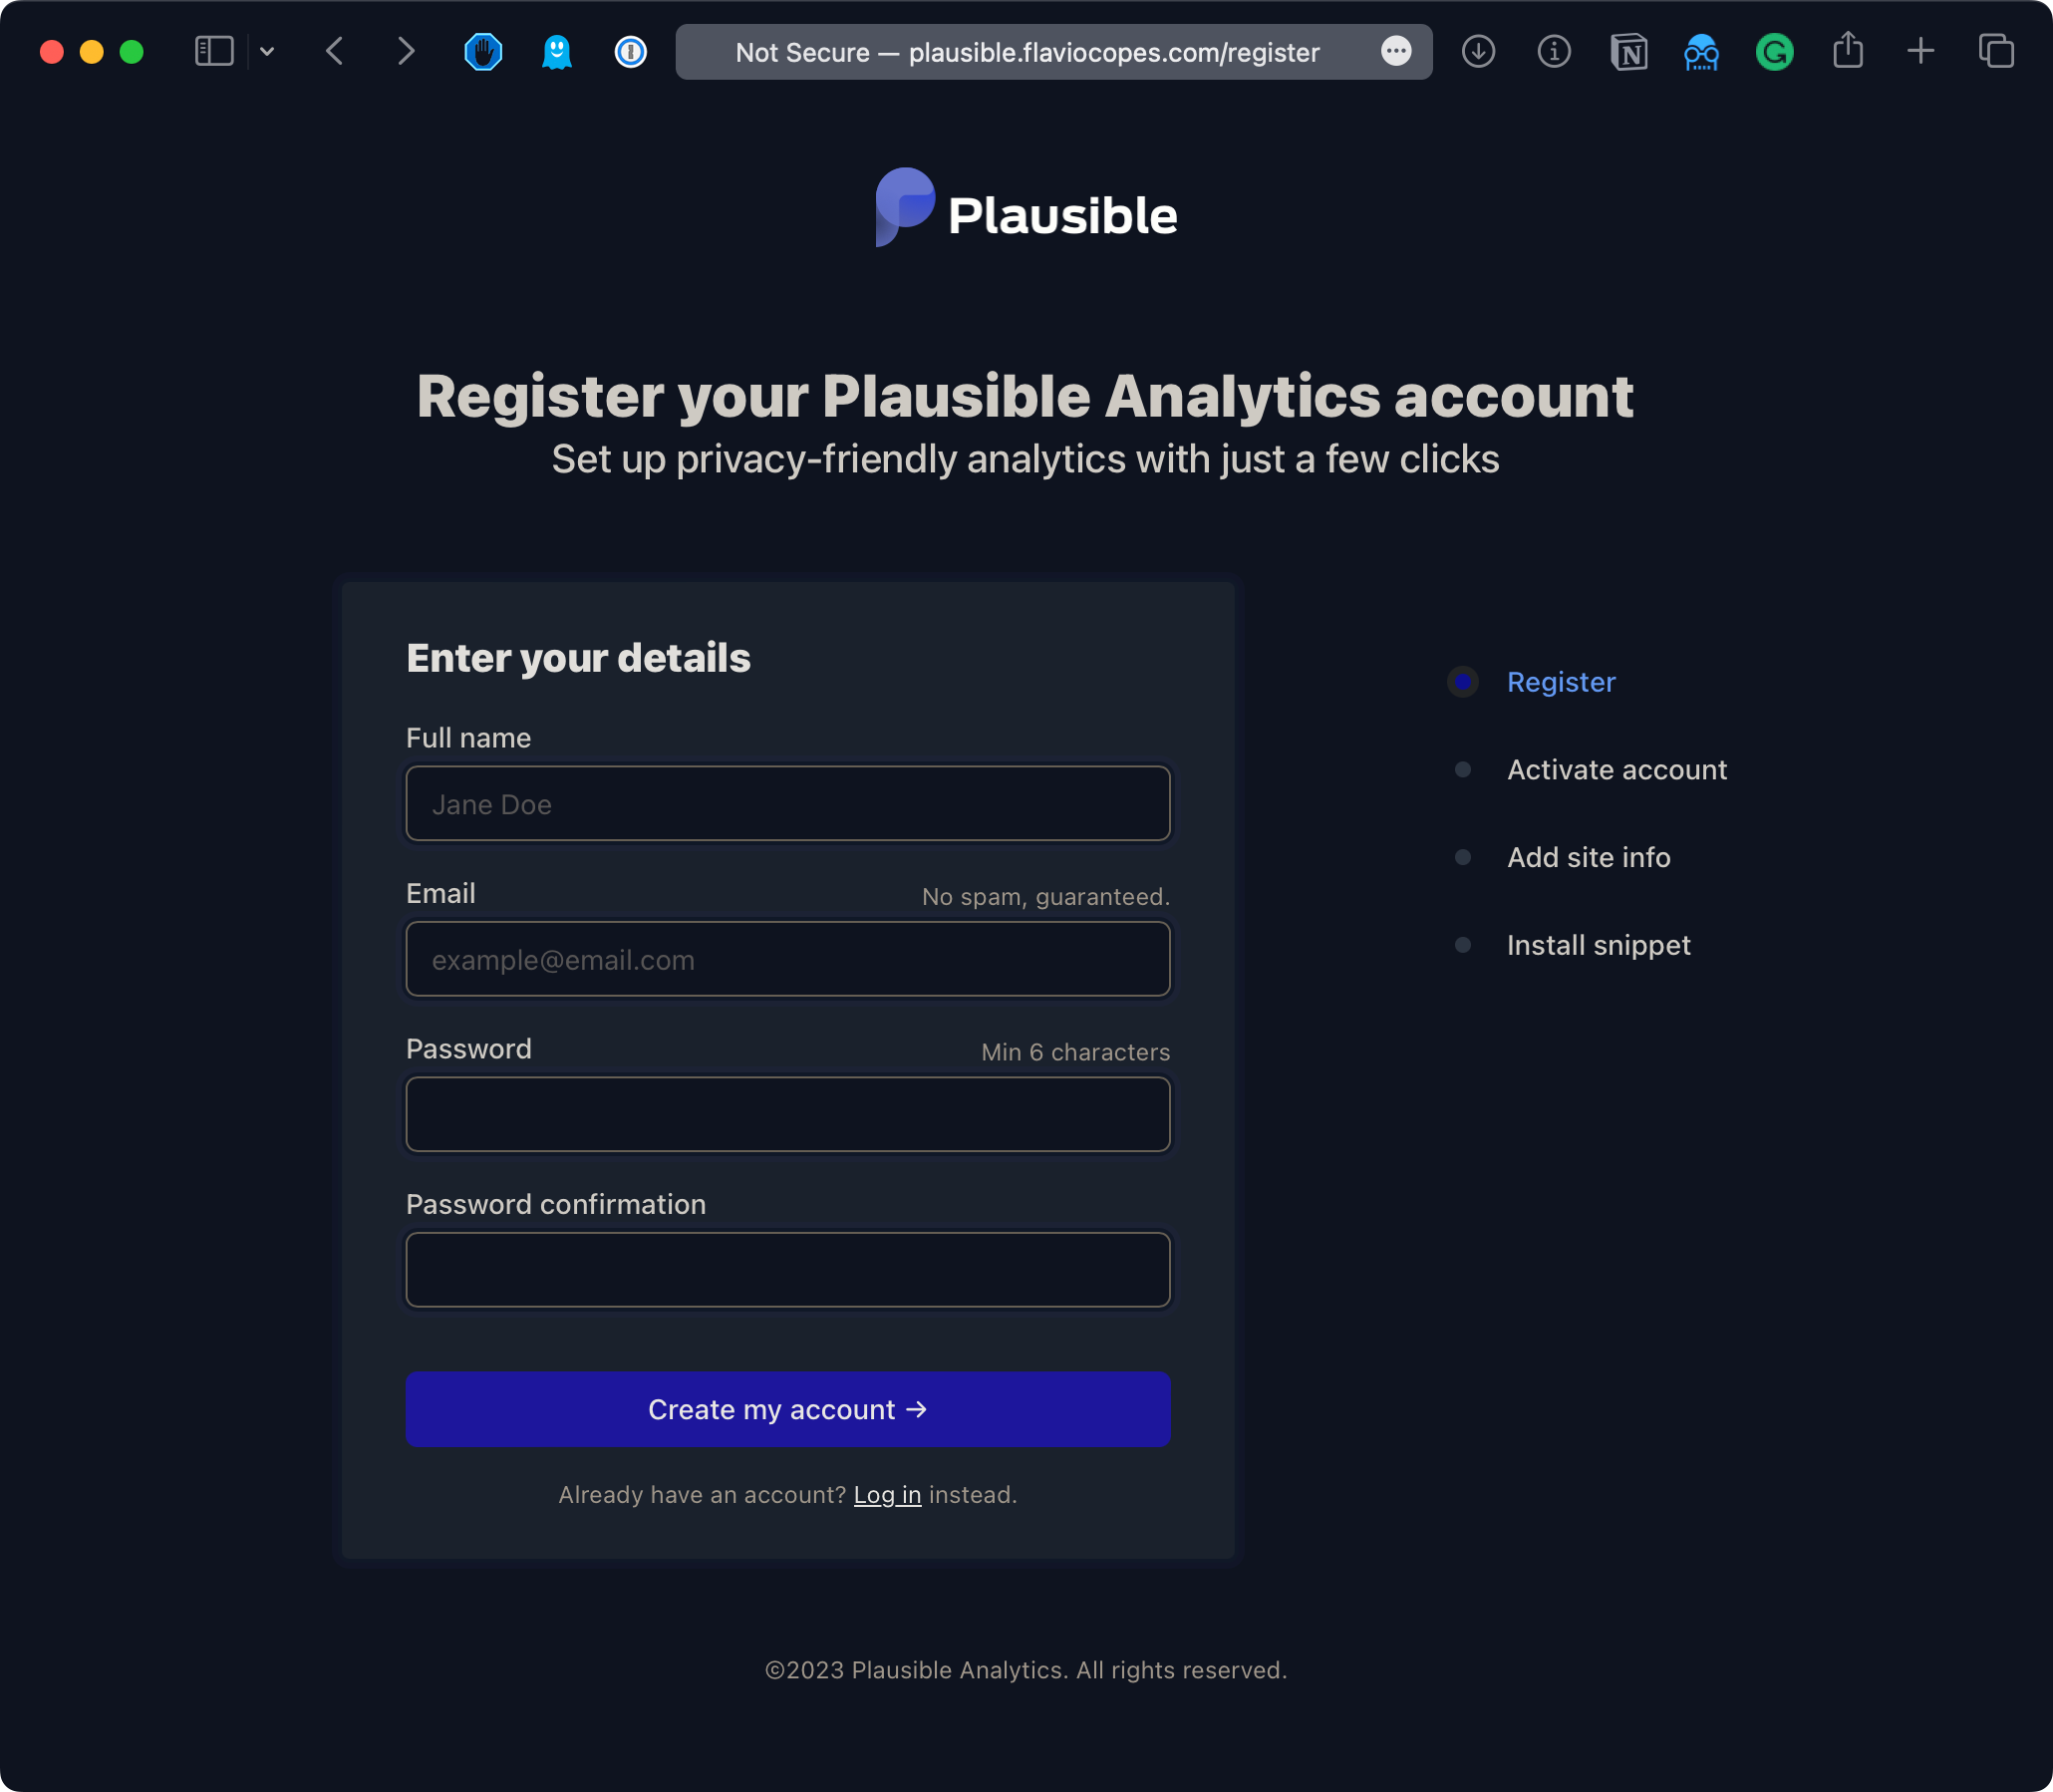Open a new tab

(x=1921, y=51)
